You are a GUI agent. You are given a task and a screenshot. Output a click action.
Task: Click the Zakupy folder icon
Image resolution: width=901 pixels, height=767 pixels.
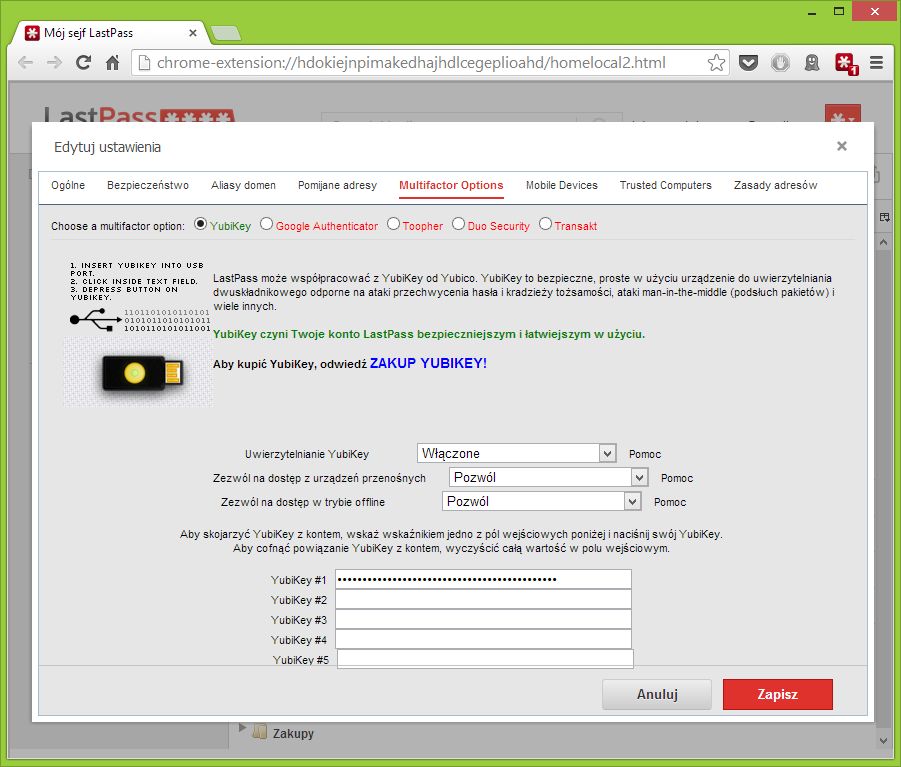[x=260, y=731]
